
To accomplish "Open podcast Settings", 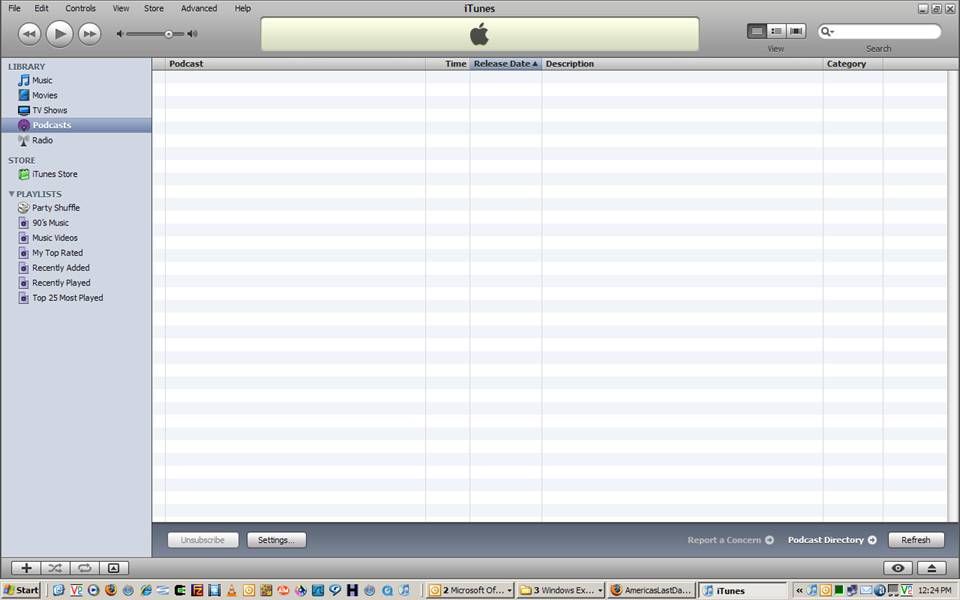I will tap(276, 540).
